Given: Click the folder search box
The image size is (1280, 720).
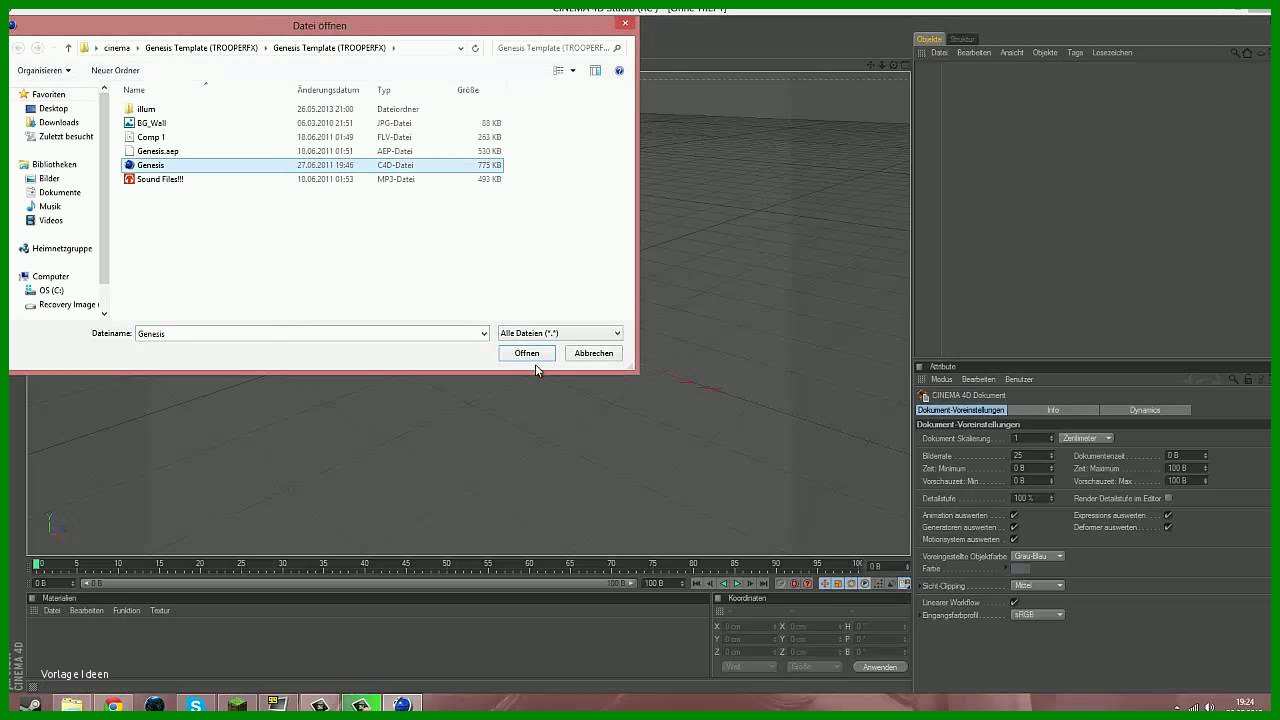Looking at the screenshot, I should click(559, 48).
